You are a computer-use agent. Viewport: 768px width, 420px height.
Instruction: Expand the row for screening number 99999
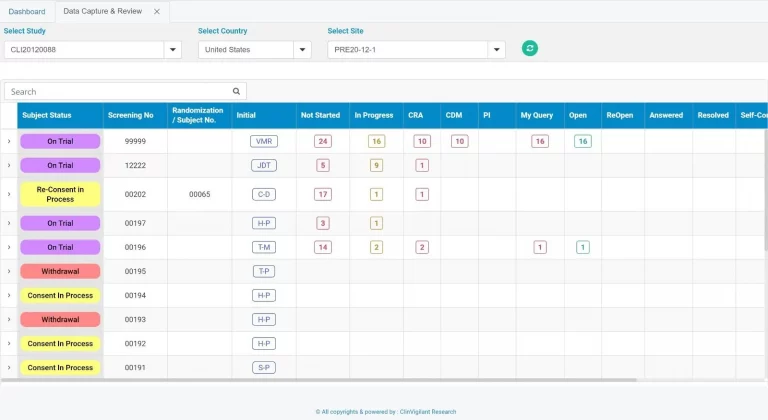(9, 141)
